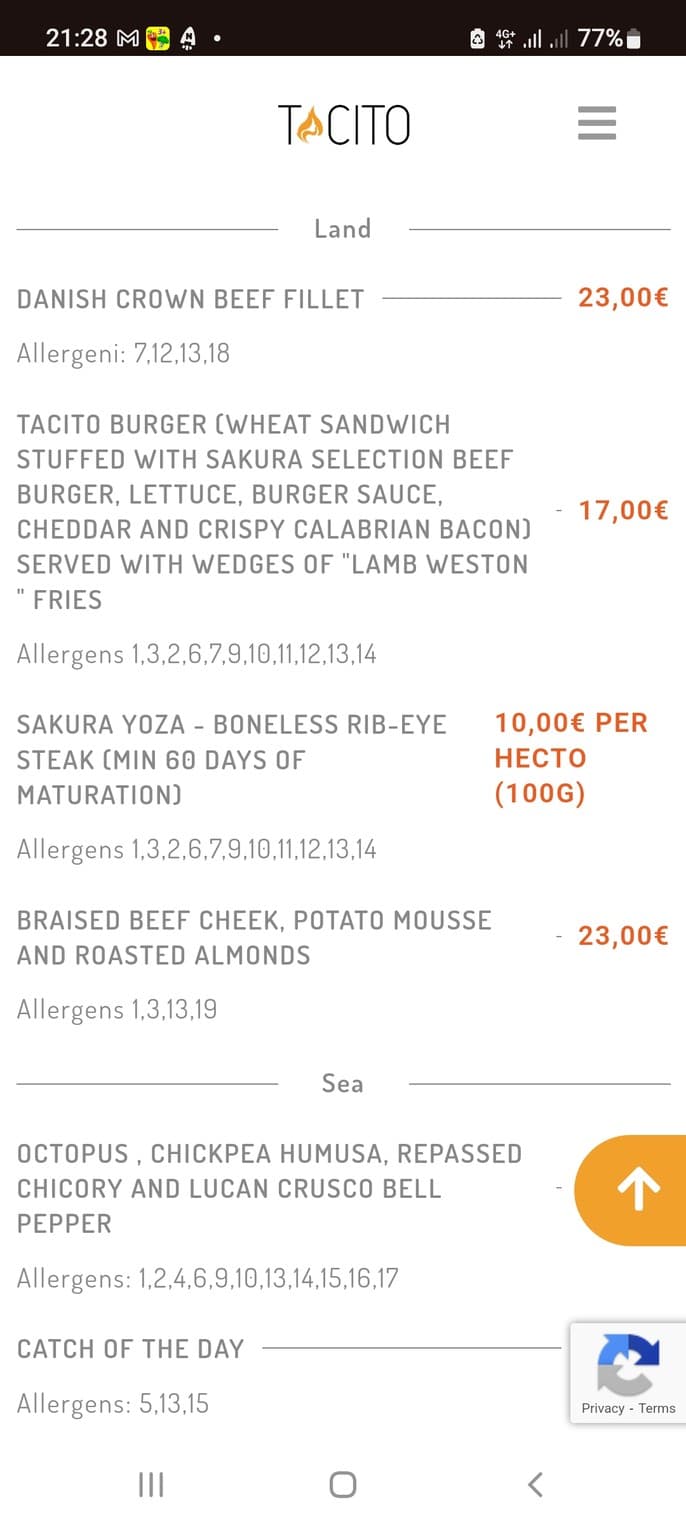Tap the TACITO BURGER menu entry

click(x=270, y=510)
